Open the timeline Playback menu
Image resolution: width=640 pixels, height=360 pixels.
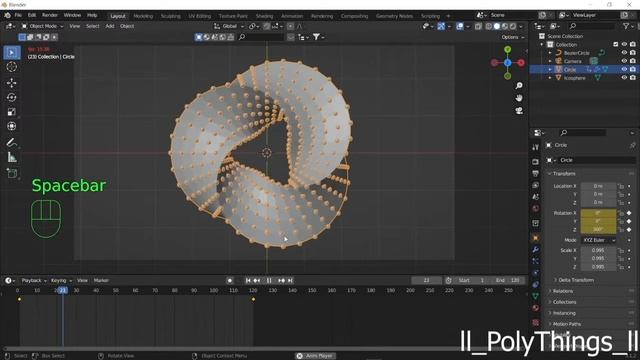33,280
